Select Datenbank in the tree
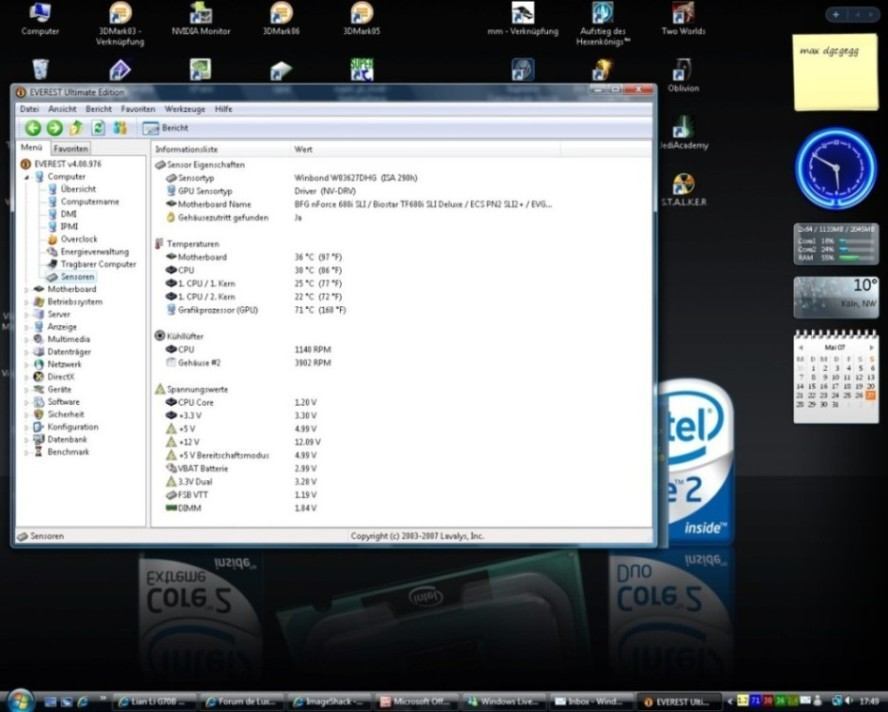This screenshot has width=888, height=712. pyautogui.click(x=67, y=439)
